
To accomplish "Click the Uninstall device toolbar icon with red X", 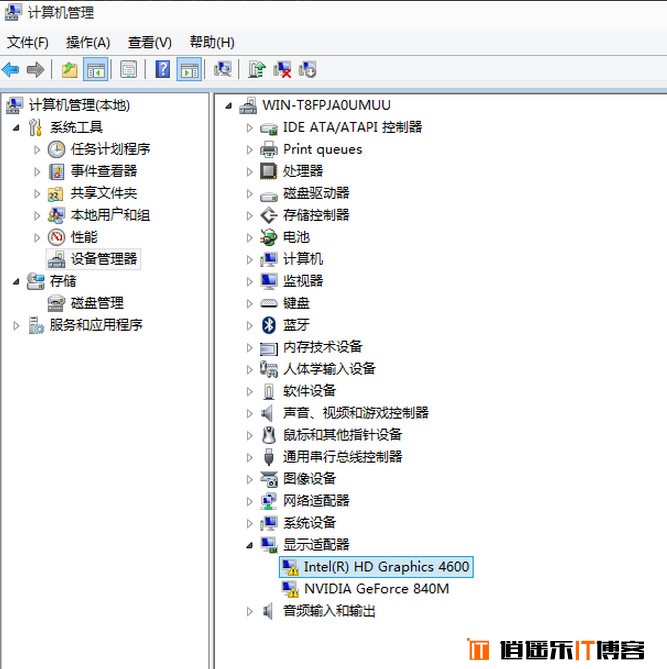I will tap(282, 70).
